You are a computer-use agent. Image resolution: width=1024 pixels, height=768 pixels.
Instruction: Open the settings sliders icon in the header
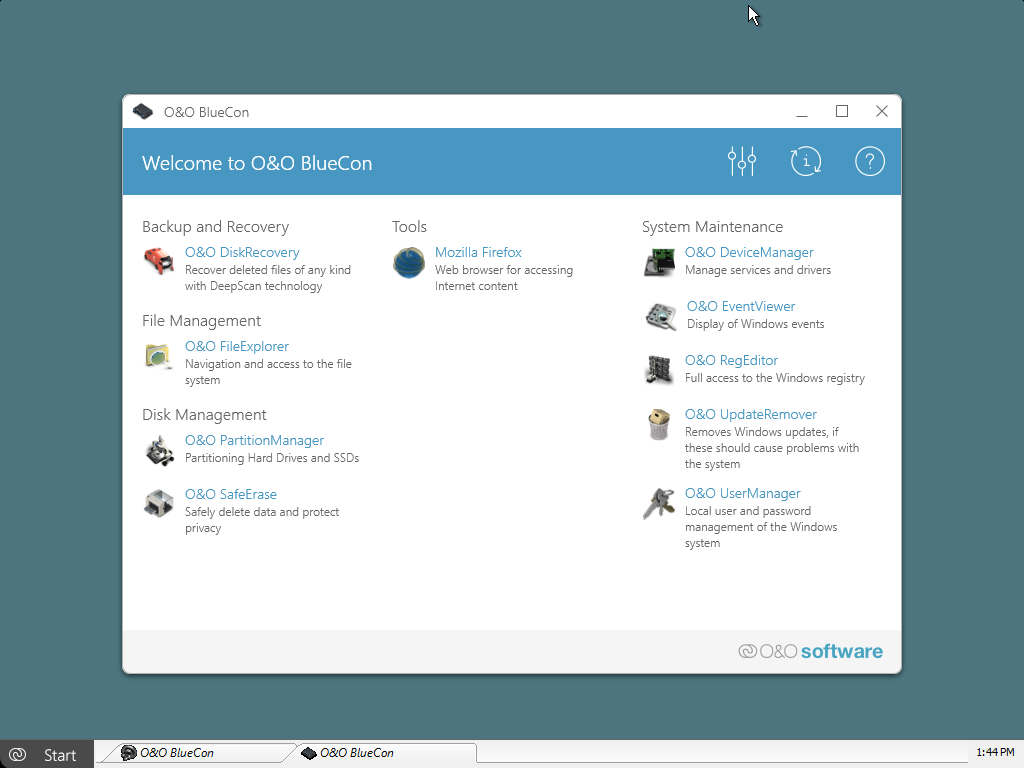point(742,161)
